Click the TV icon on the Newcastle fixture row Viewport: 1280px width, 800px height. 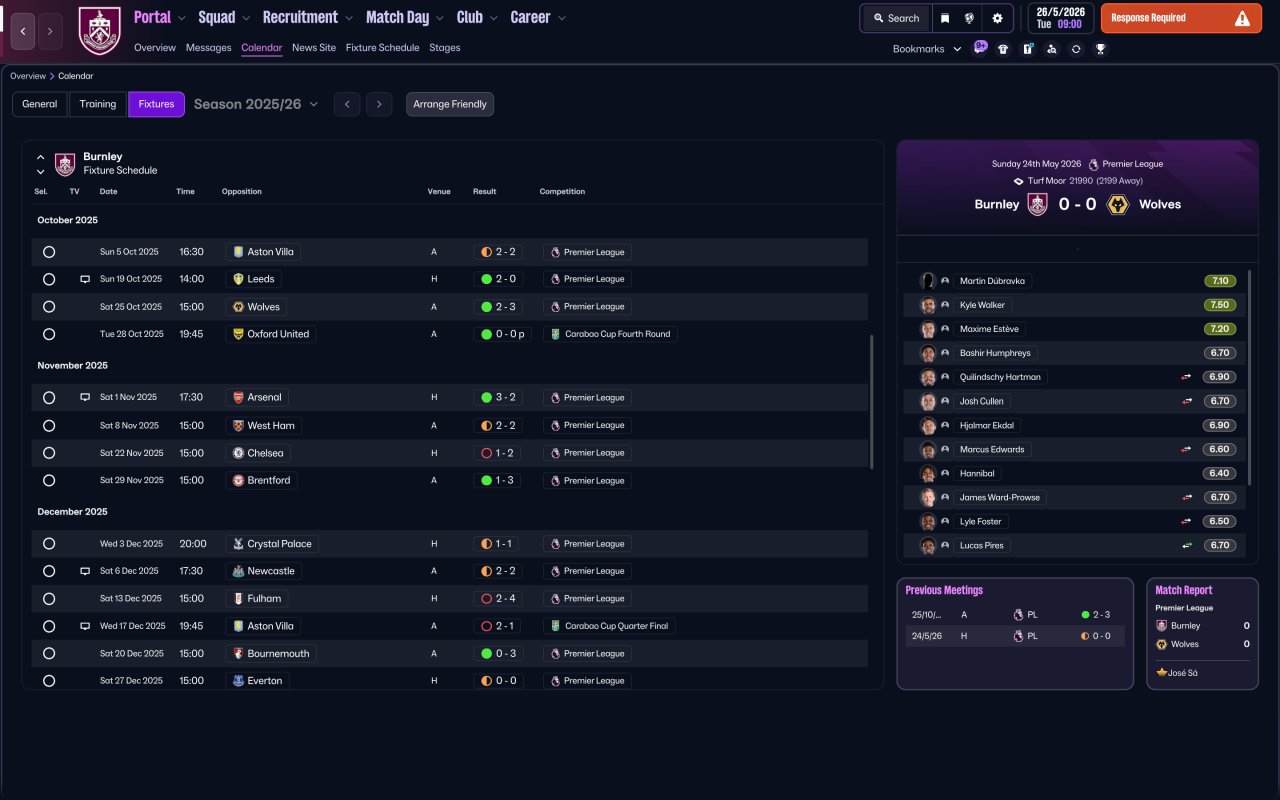click(85, 571)
